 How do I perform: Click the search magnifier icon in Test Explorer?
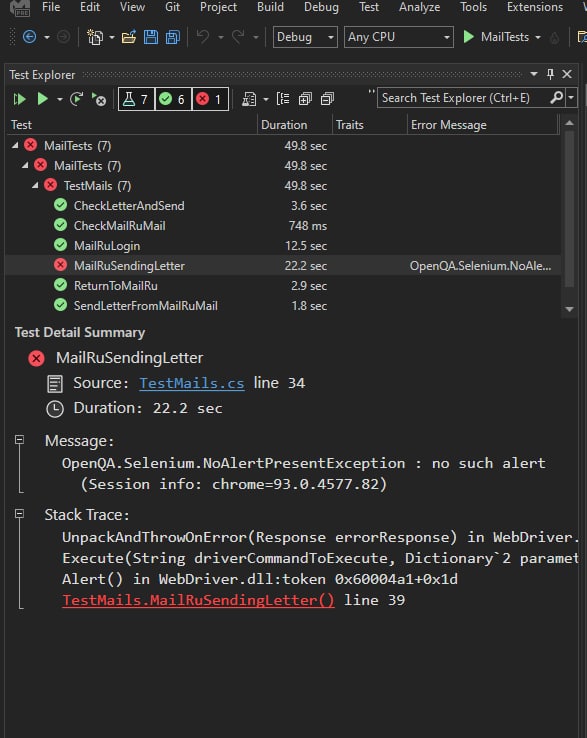point(556,98)
